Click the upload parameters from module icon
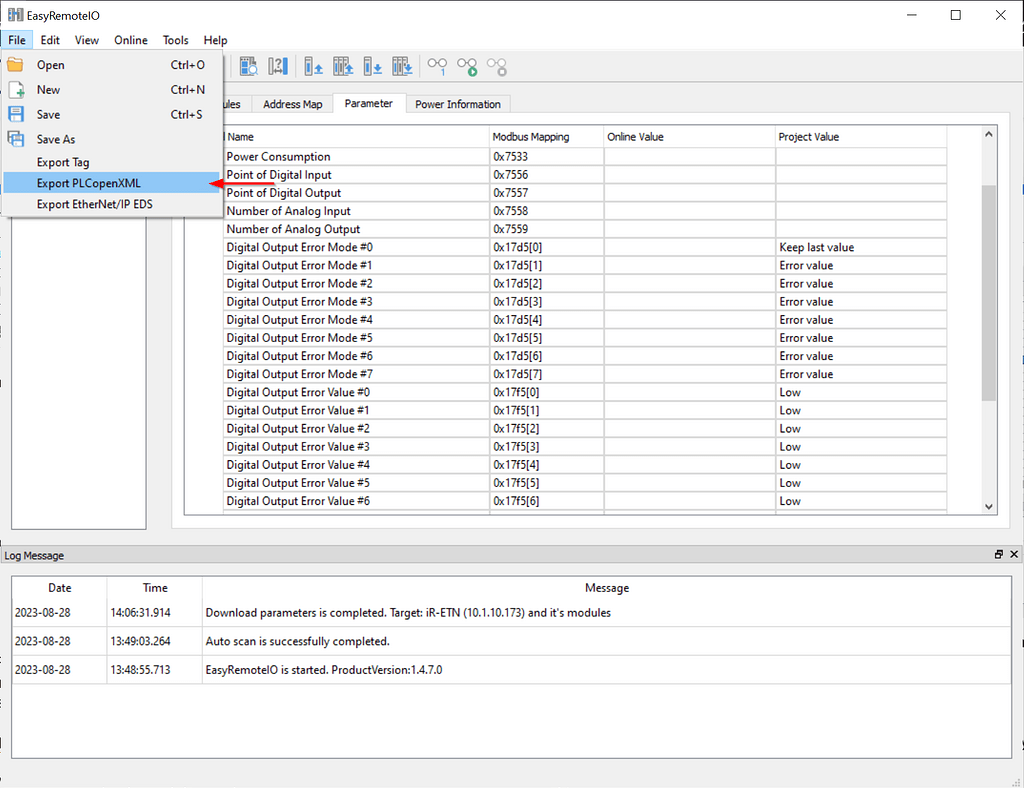1024x788 pixels. [314, 66]
